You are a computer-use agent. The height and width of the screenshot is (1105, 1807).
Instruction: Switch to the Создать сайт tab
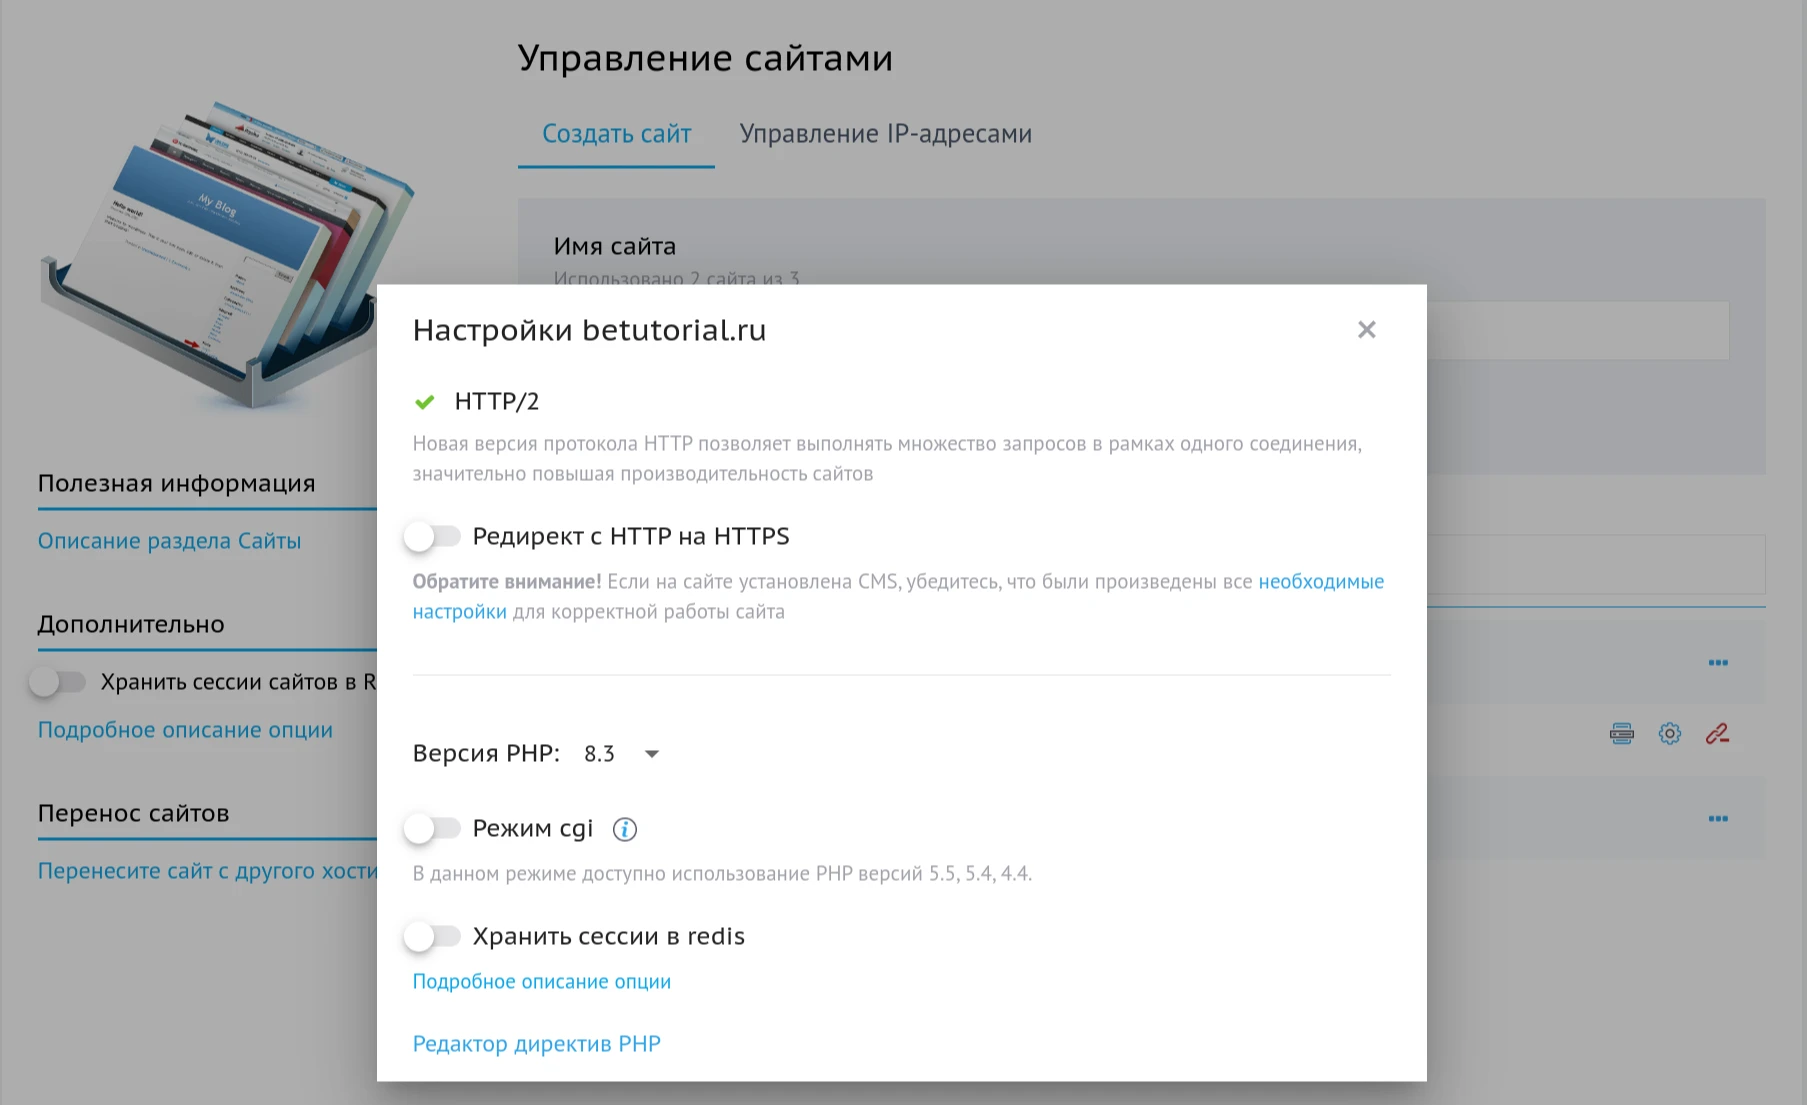point(615,133)
